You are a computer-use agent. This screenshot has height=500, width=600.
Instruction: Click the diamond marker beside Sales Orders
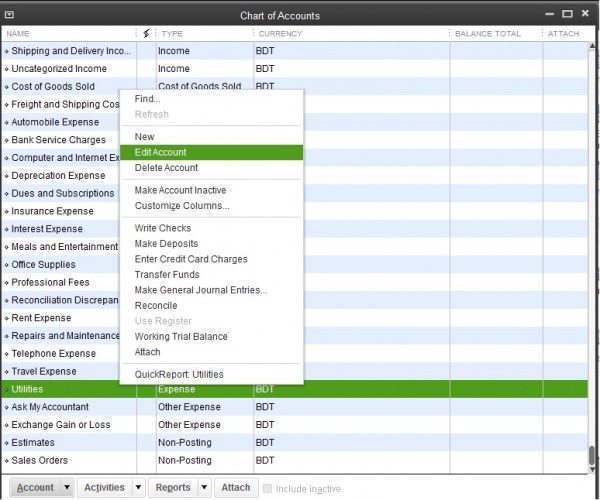[6, 461]
